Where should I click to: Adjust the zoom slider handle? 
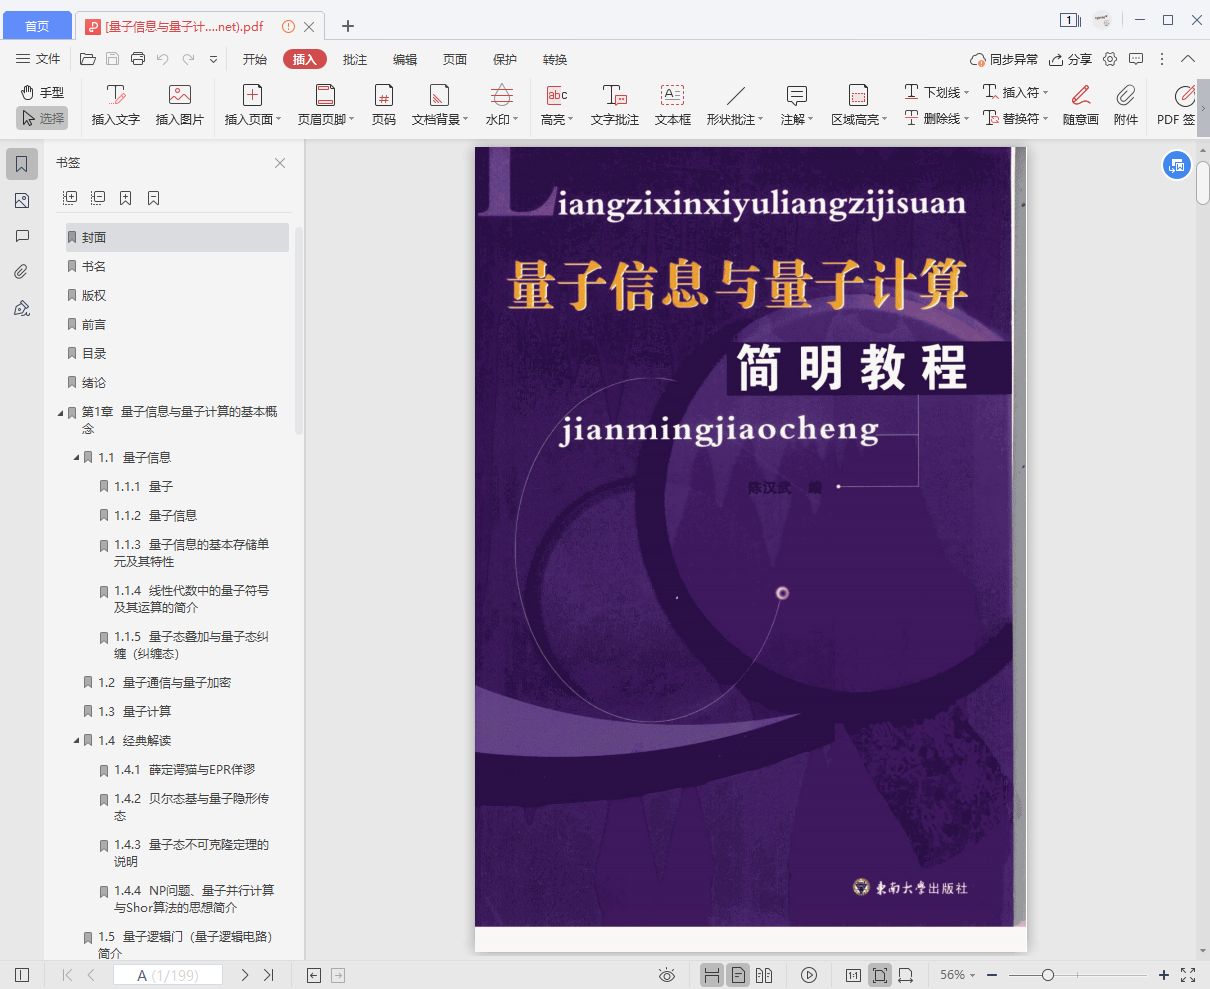pos(1048,975)
